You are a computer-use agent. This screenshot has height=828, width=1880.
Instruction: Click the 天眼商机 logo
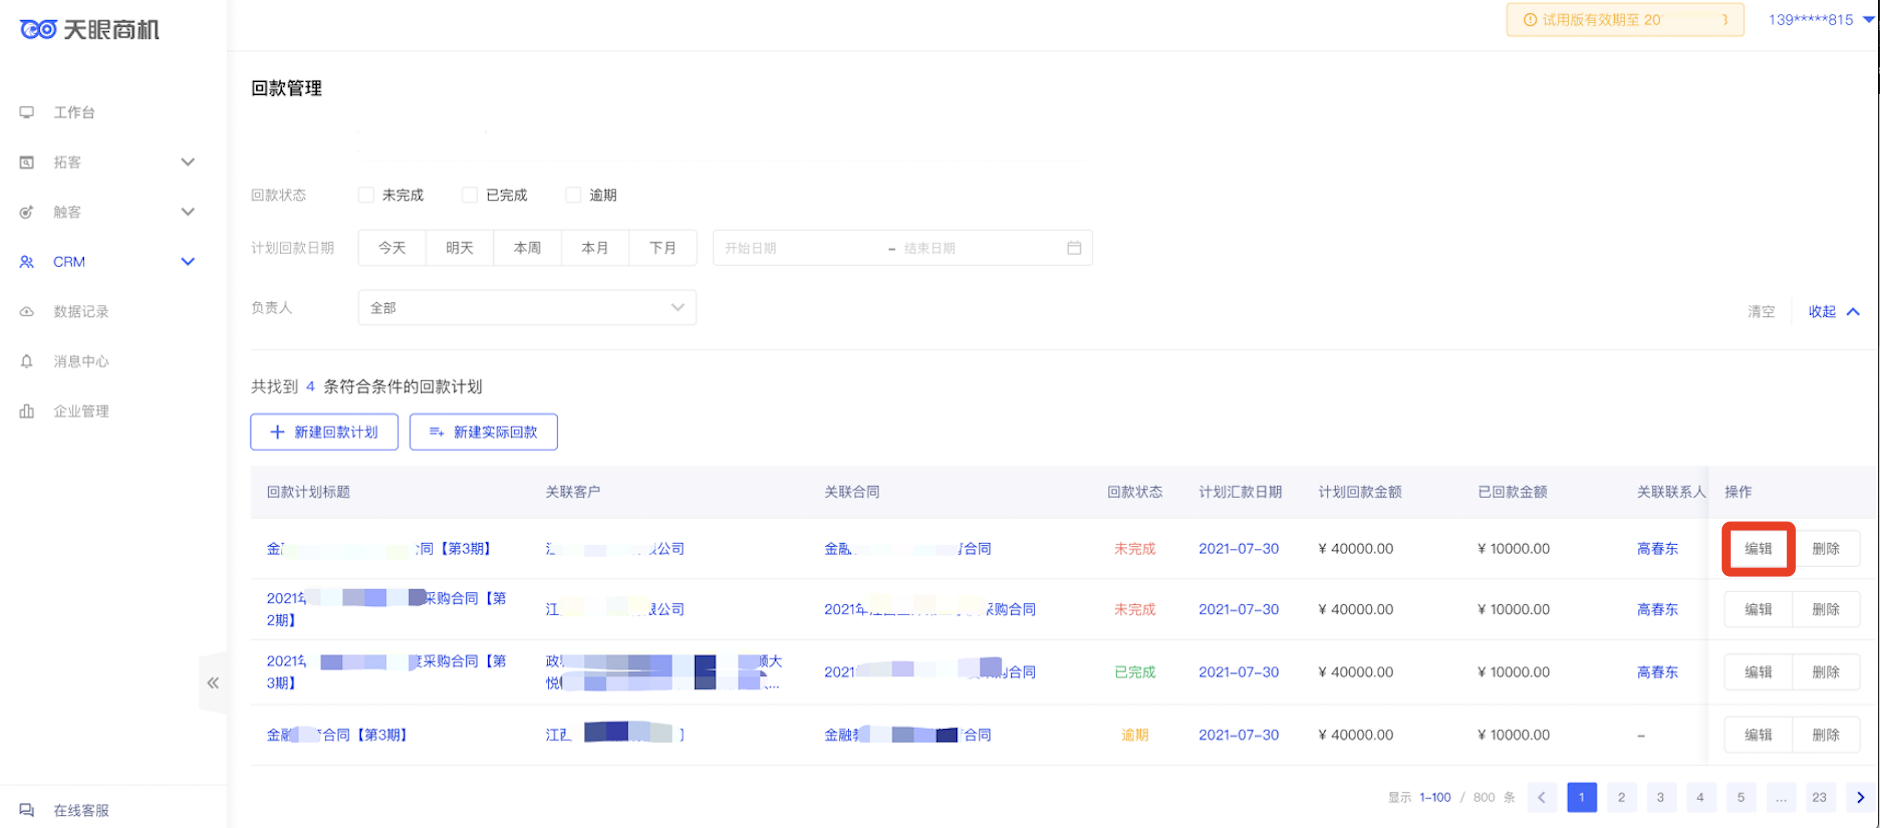tap(90, 30)
